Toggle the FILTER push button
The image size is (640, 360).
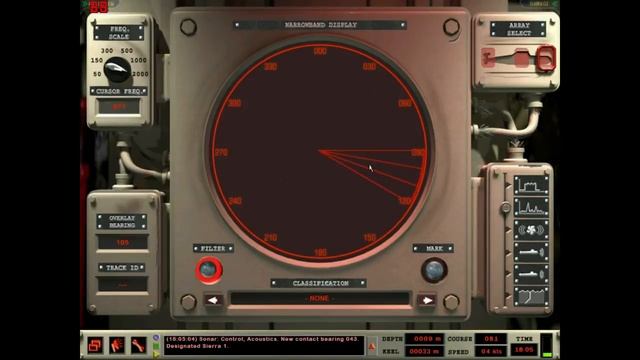209,270
